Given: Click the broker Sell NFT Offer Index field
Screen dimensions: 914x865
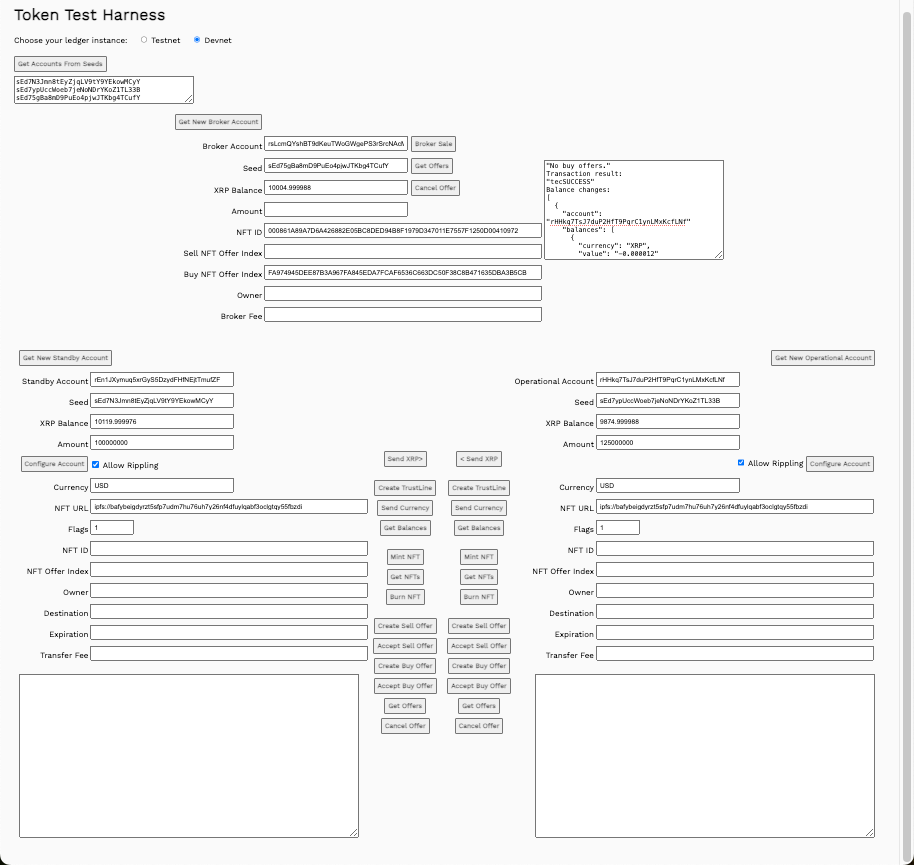Looking at the screenshot, I should [403, 252].
